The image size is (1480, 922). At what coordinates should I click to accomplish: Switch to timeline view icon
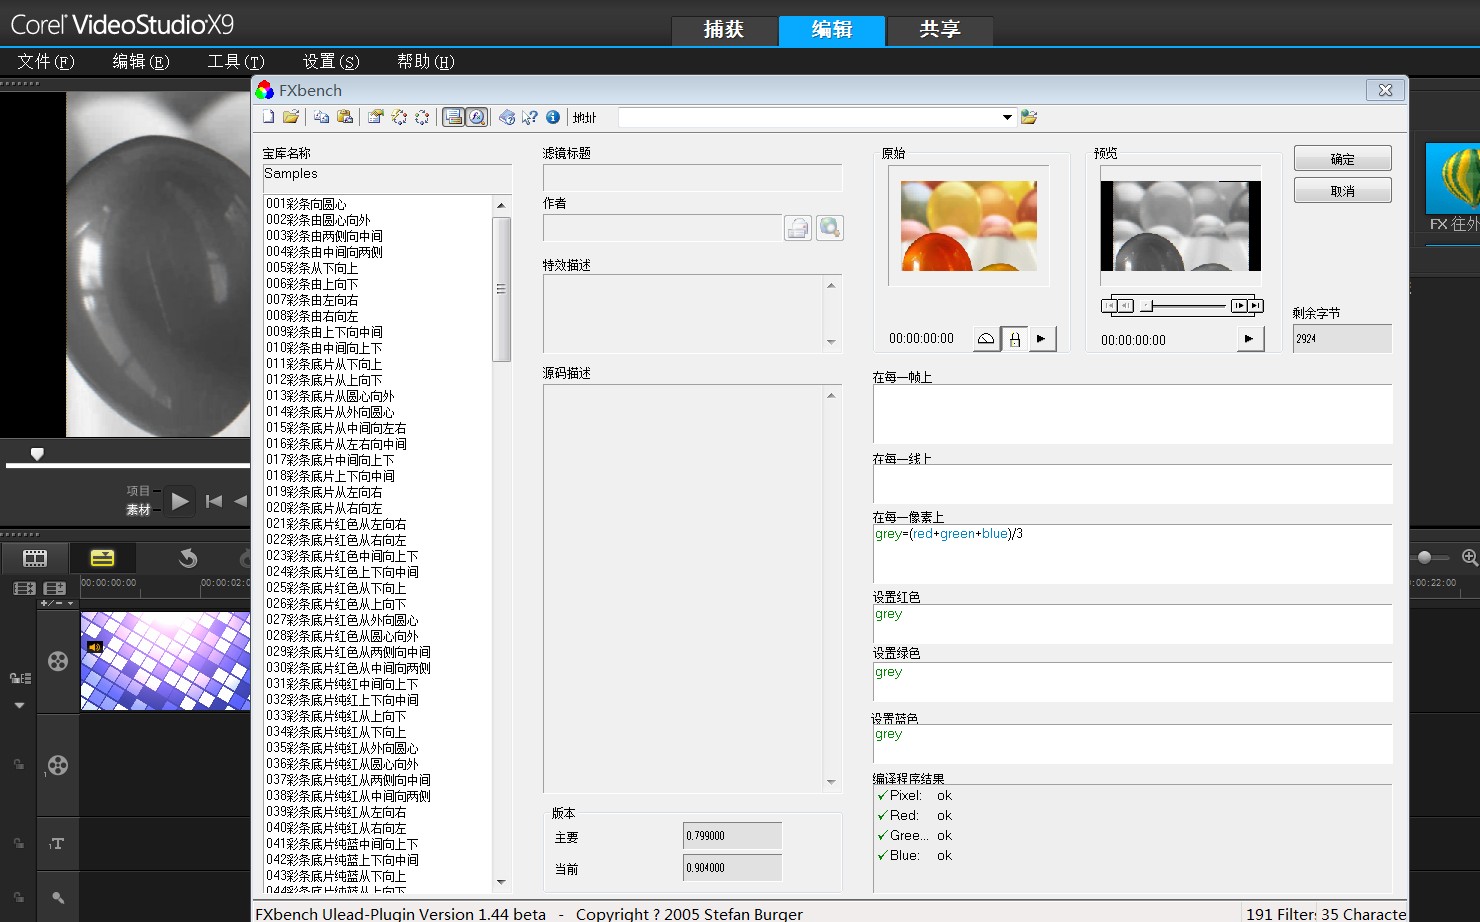(x=102, y=558)
